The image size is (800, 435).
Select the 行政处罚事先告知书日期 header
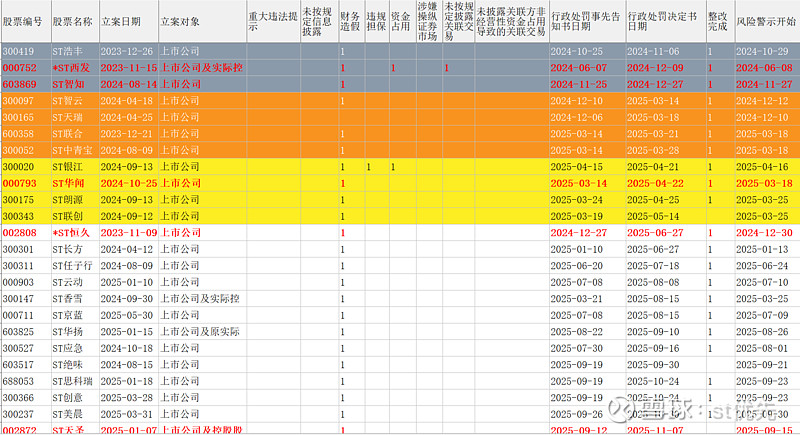(586, 21)
